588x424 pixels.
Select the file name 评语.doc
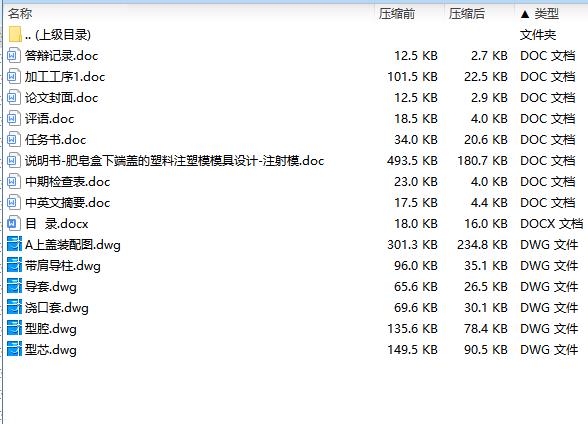click(x=50, y=119)
